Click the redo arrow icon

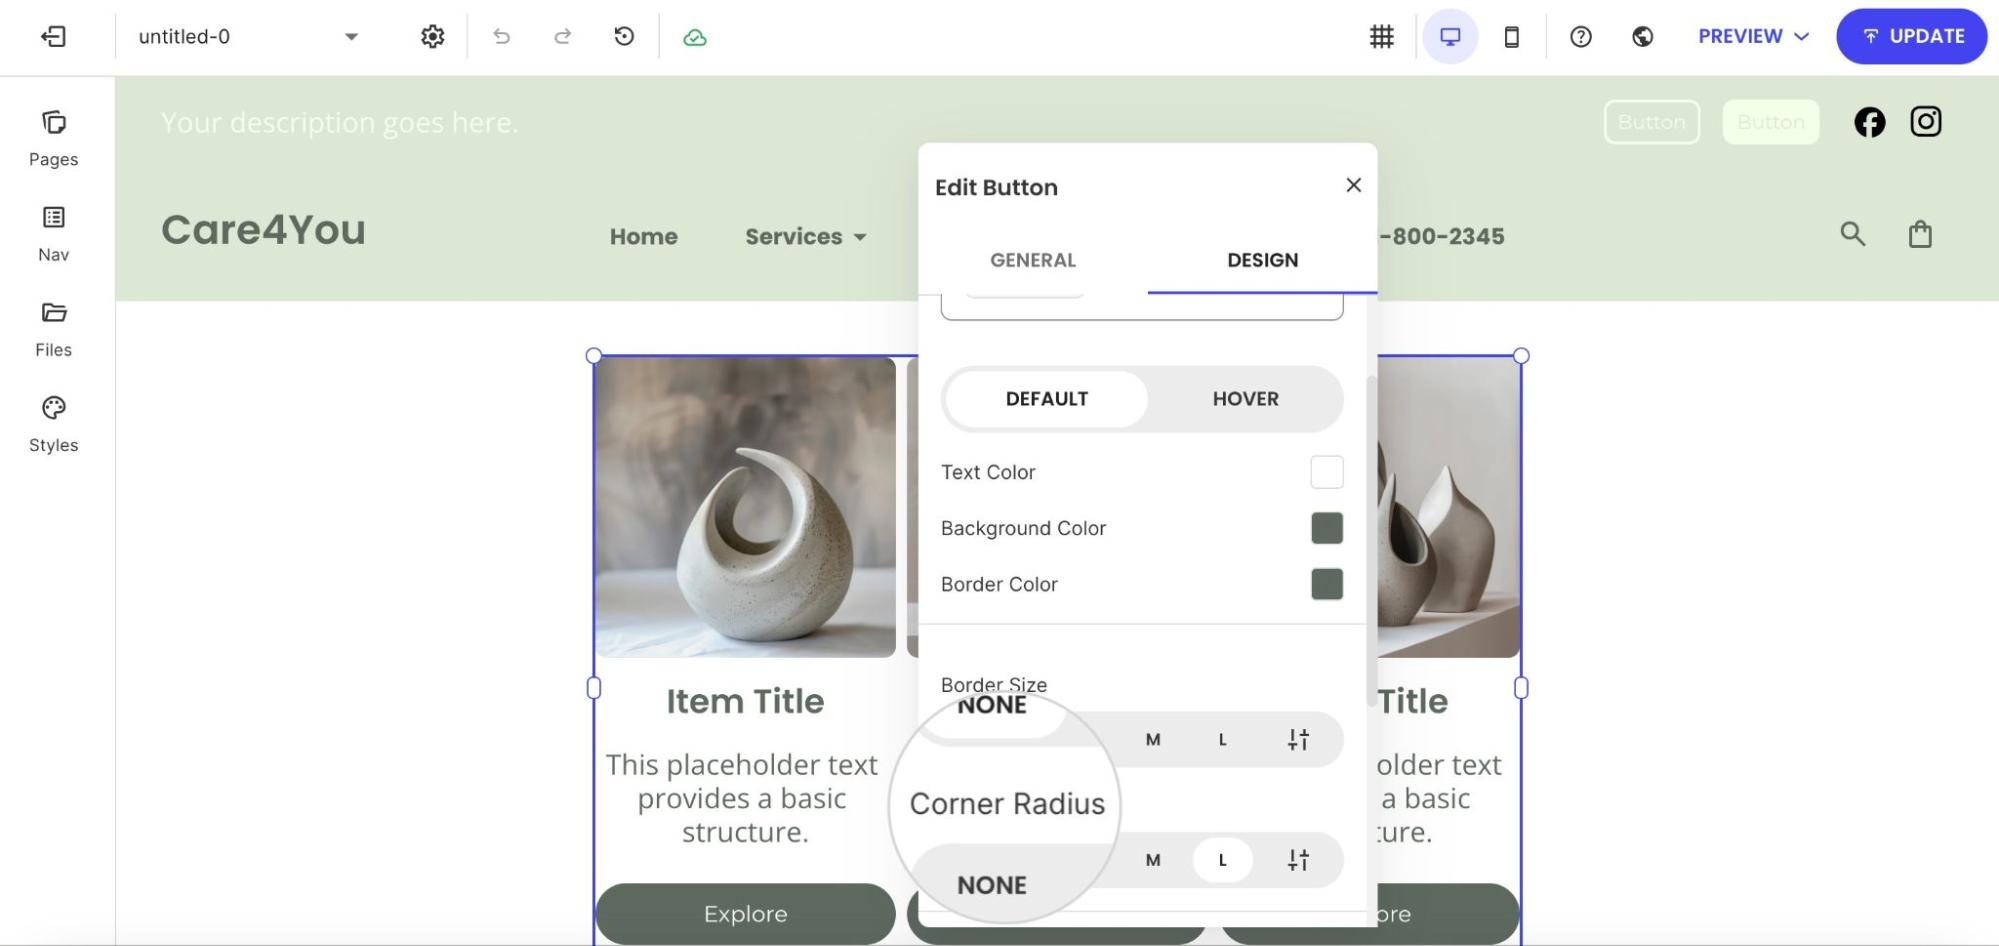[x=563, y=37]
